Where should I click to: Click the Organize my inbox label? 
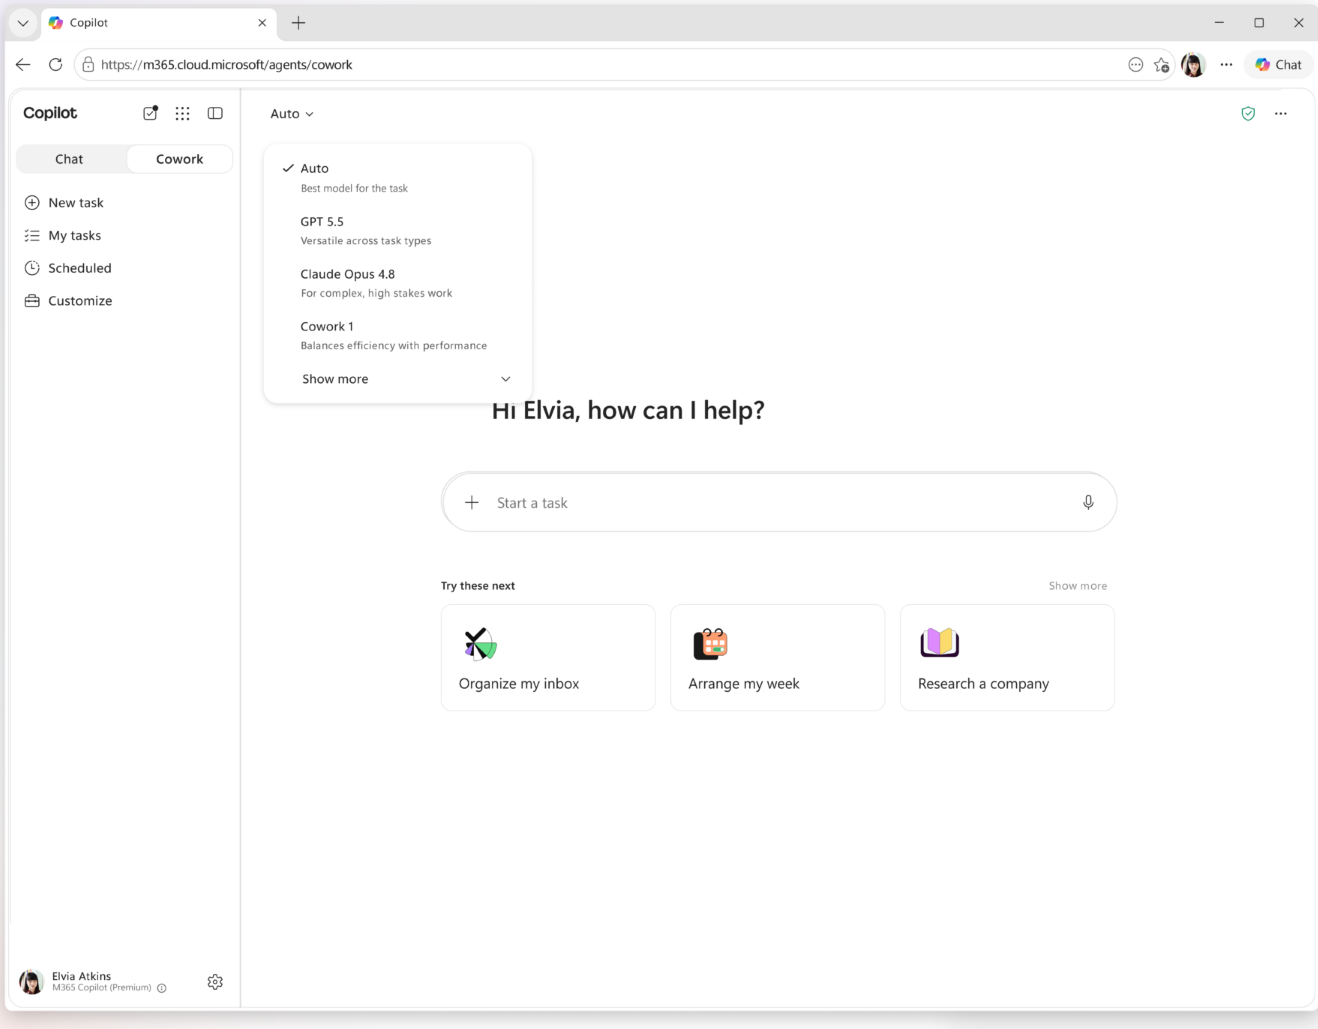[519, 684]
